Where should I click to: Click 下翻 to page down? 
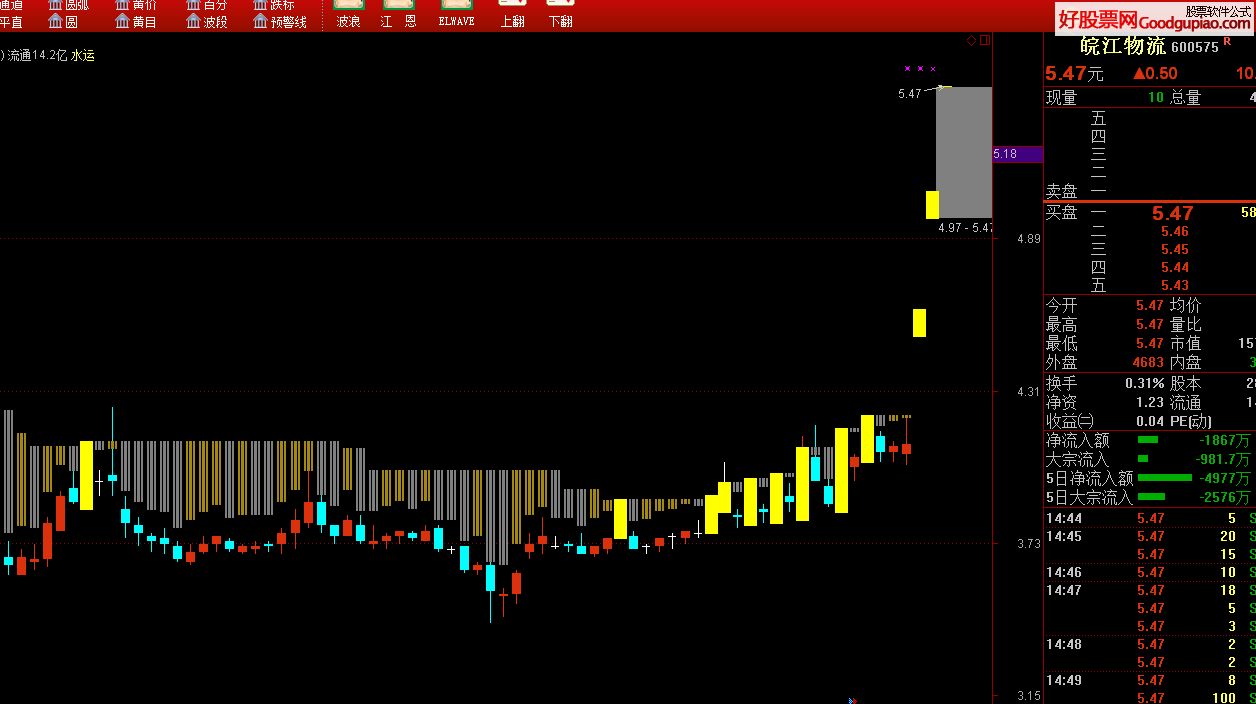tap(561, 14)
